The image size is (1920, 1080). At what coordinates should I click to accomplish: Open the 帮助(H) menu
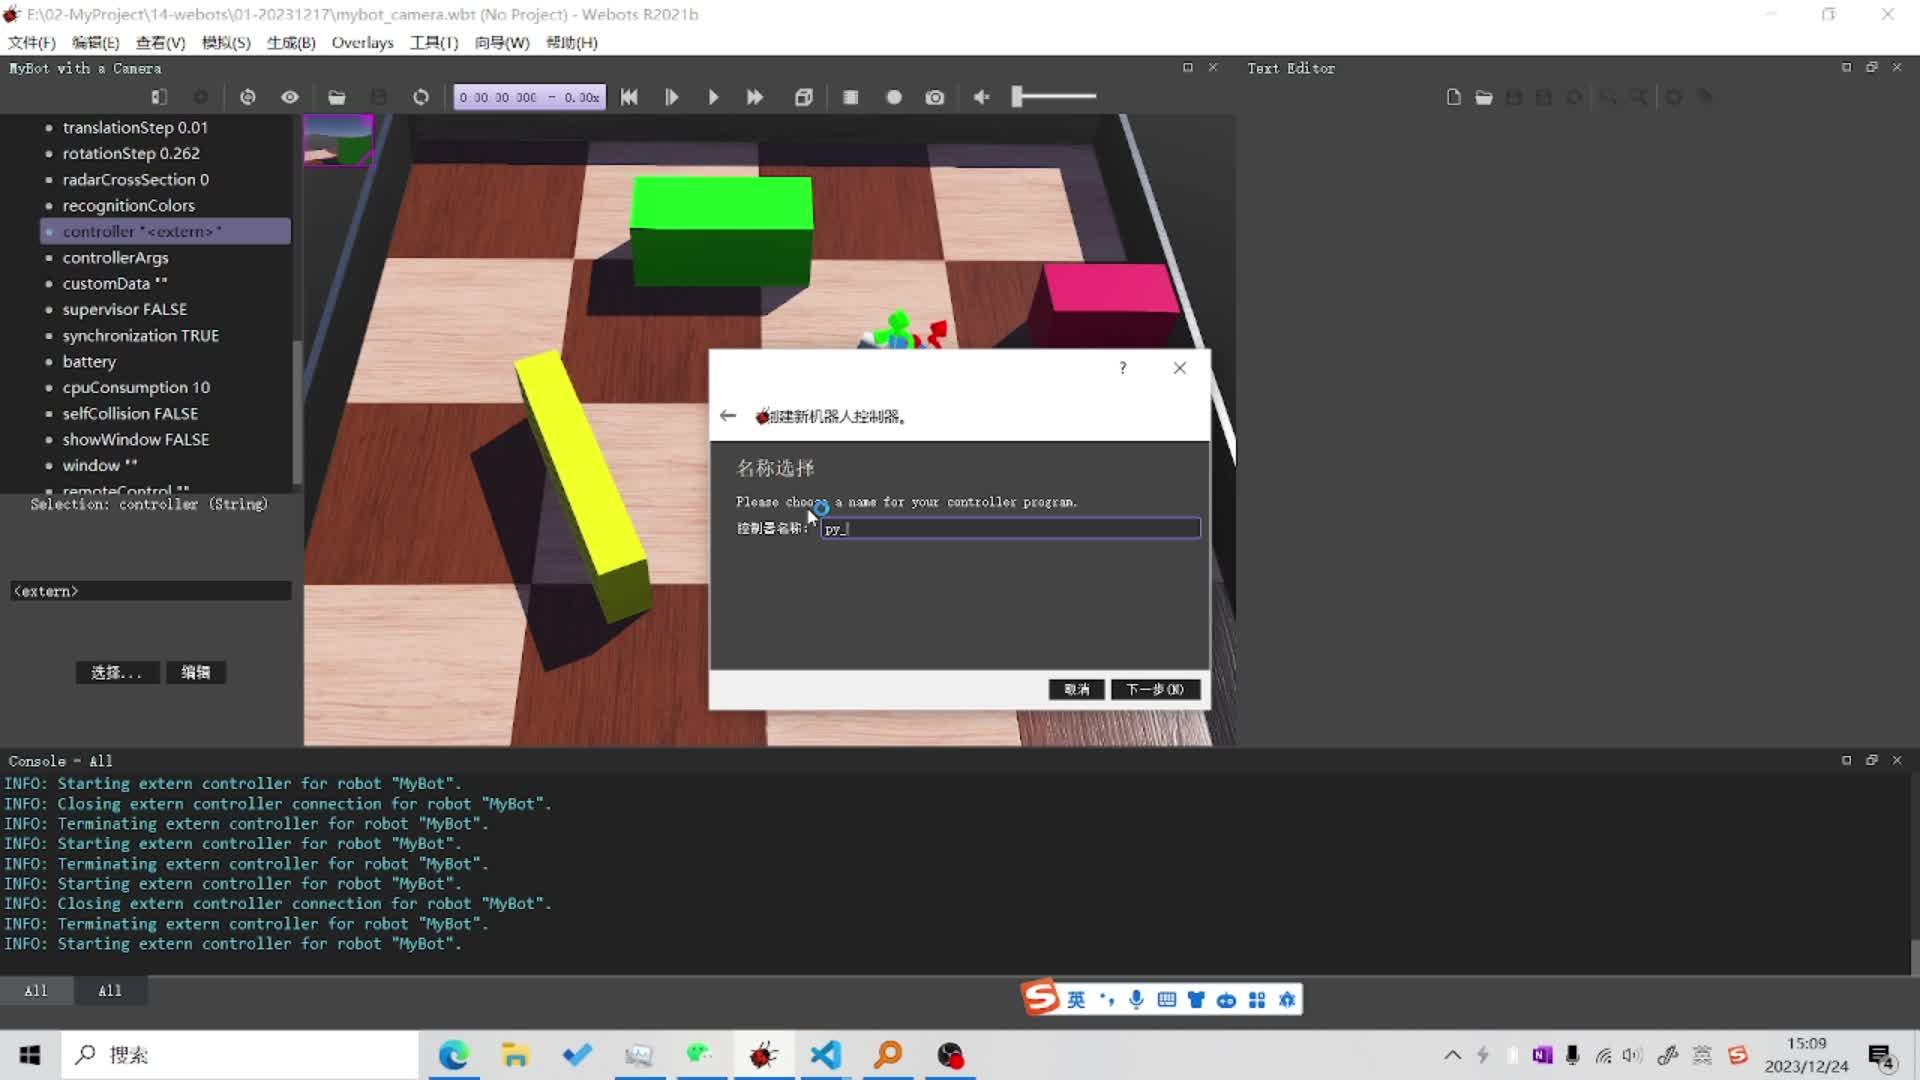click(x=572, y=42)
